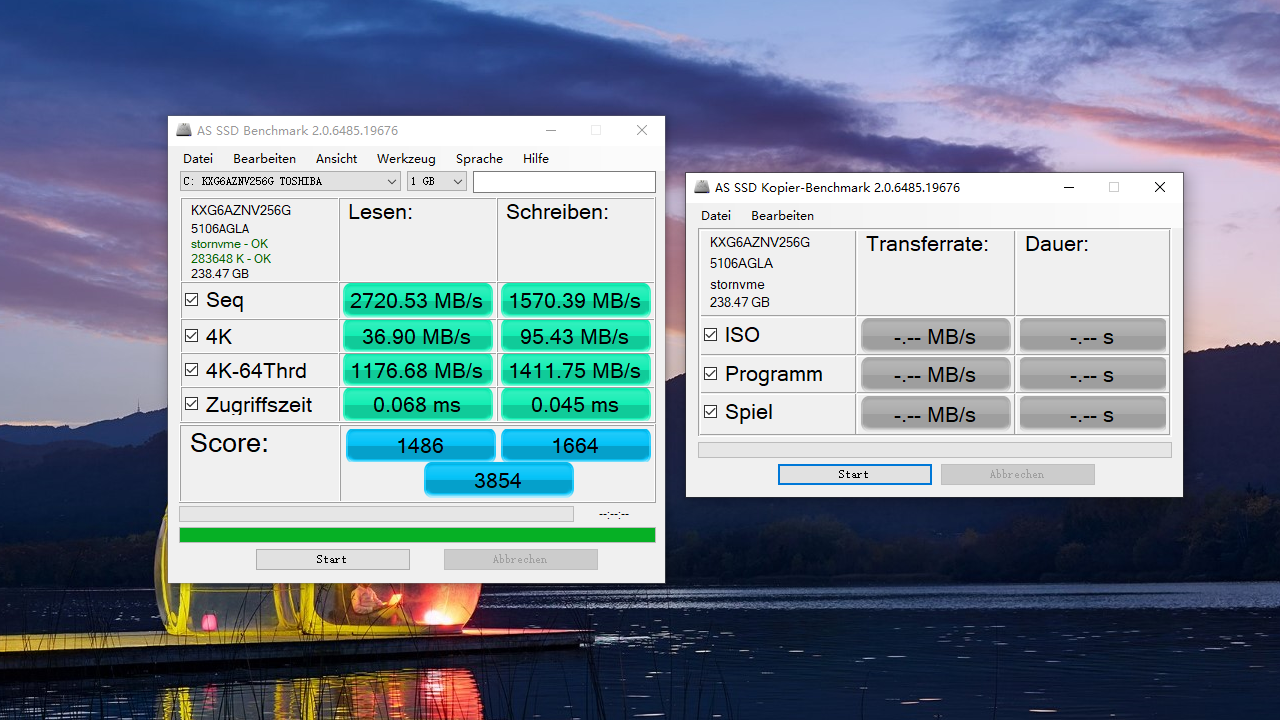
Task: Disable the Zugriffszeit test checkbox
Action: click(190, 404)
